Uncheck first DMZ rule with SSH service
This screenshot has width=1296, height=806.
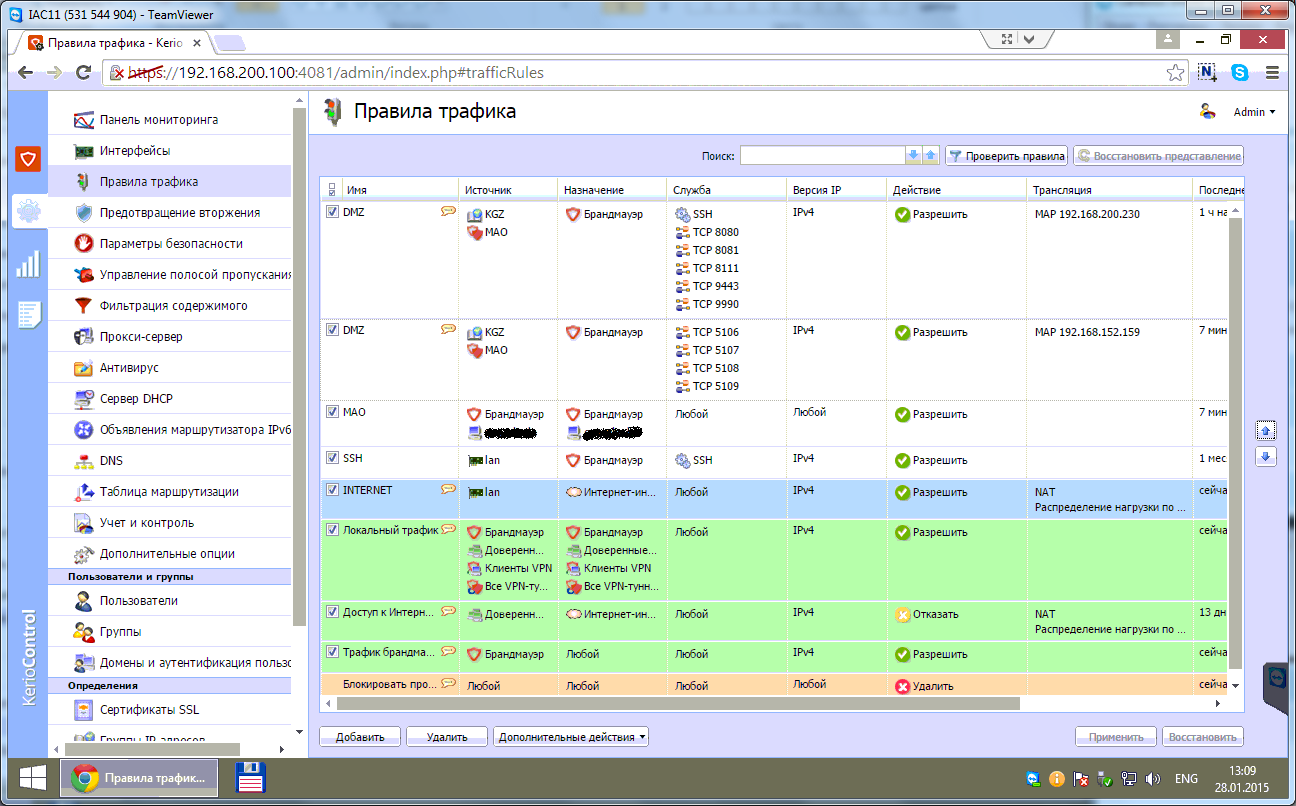pyautogui.click(x=333, y=211)
